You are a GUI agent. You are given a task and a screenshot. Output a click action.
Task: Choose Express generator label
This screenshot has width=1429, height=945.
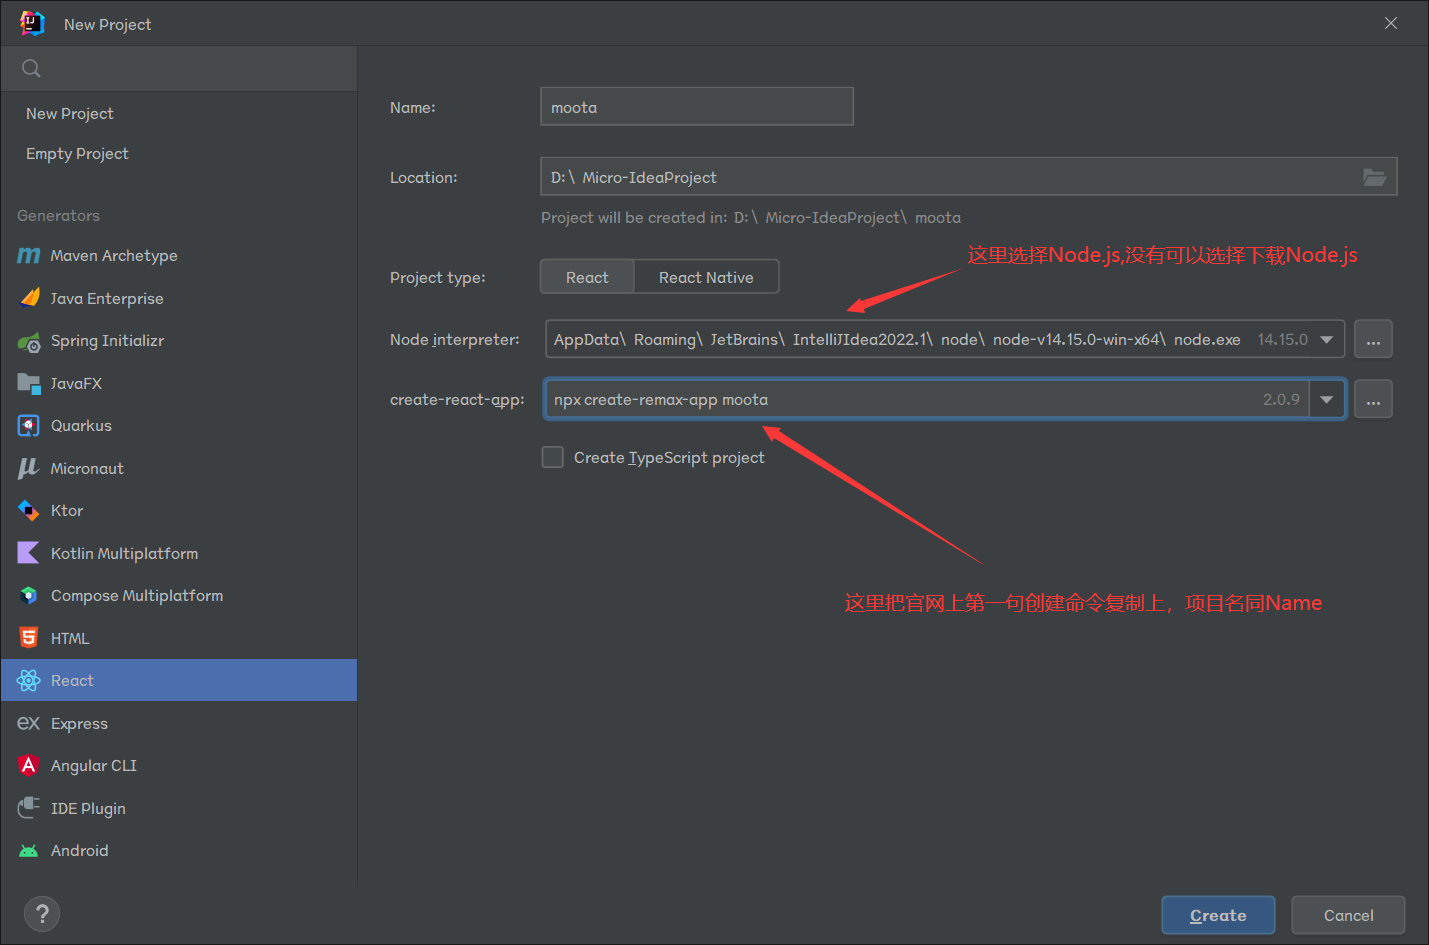tap(79, 723)
